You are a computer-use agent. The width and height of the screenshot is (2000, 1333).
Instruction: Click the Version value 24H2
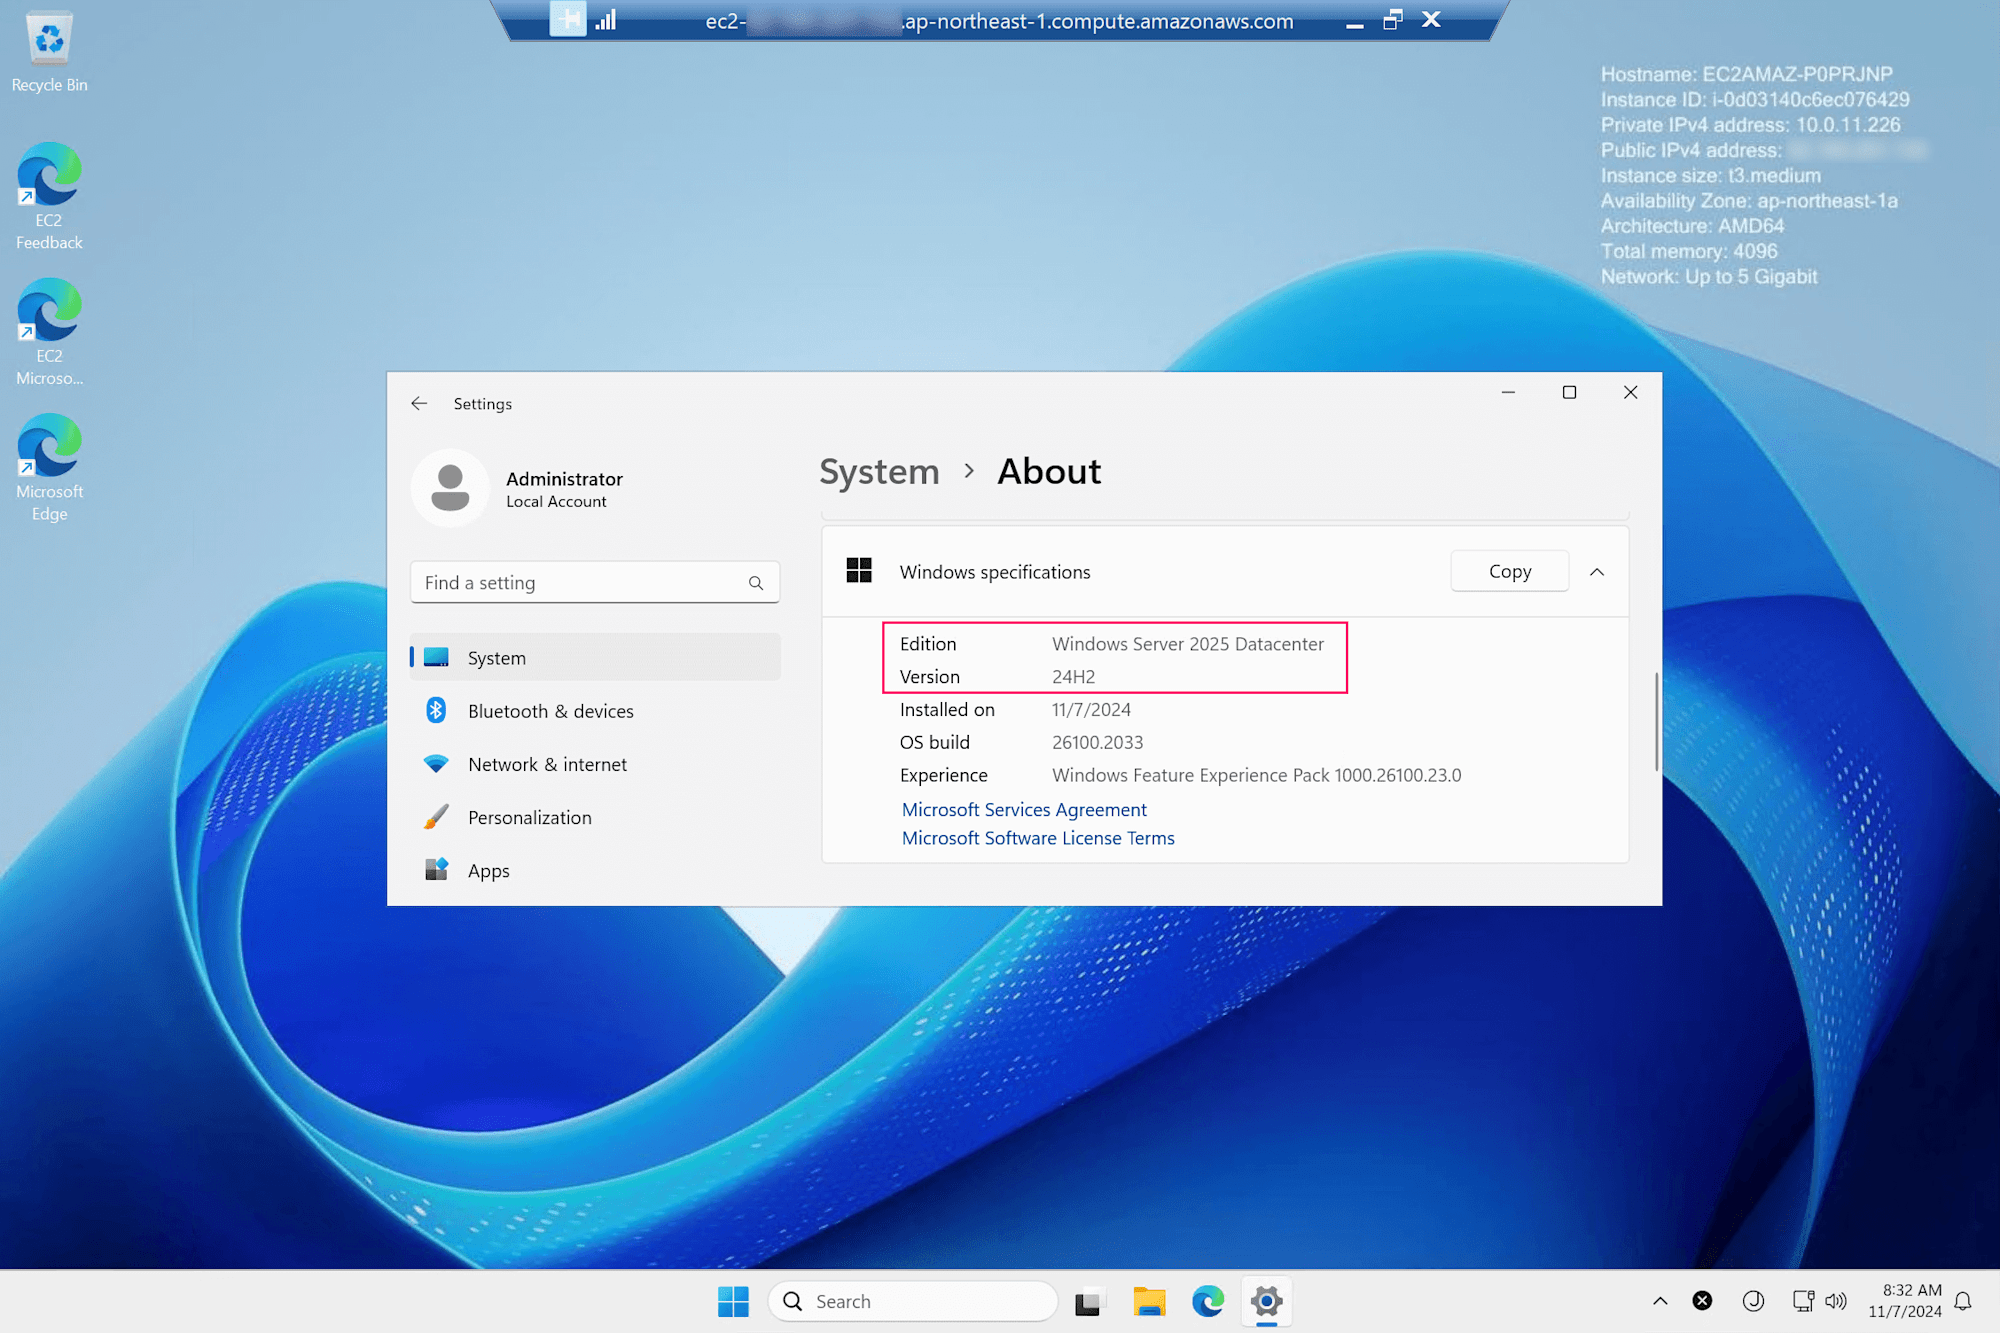point(1073,677)
